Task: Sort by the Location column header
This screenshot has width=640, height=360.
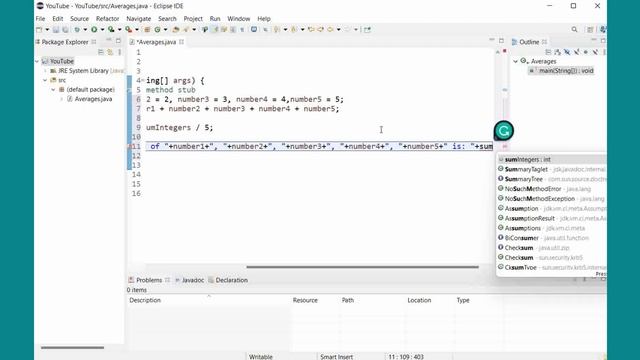Action: coord(419,300)
